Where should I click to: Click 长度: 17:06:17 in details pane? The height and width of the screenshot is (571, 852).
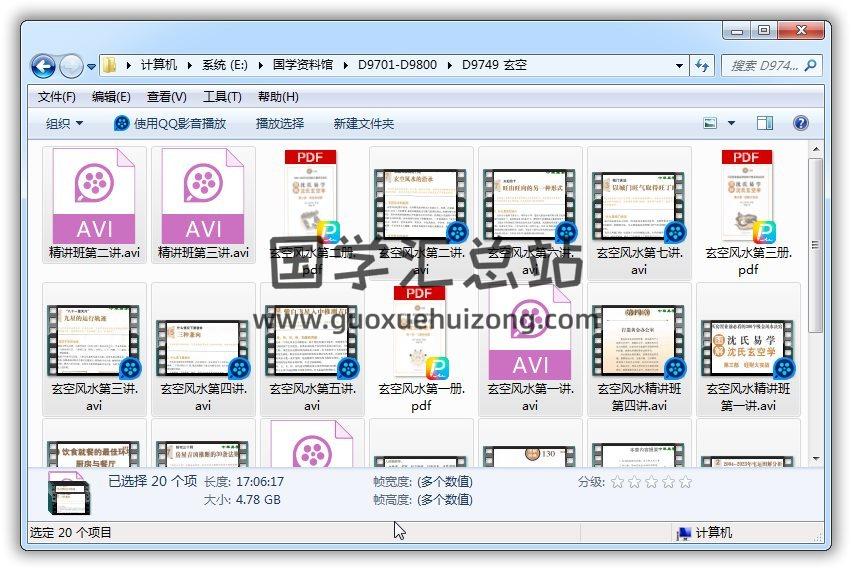pyautogui.click(x=244, y=482)
